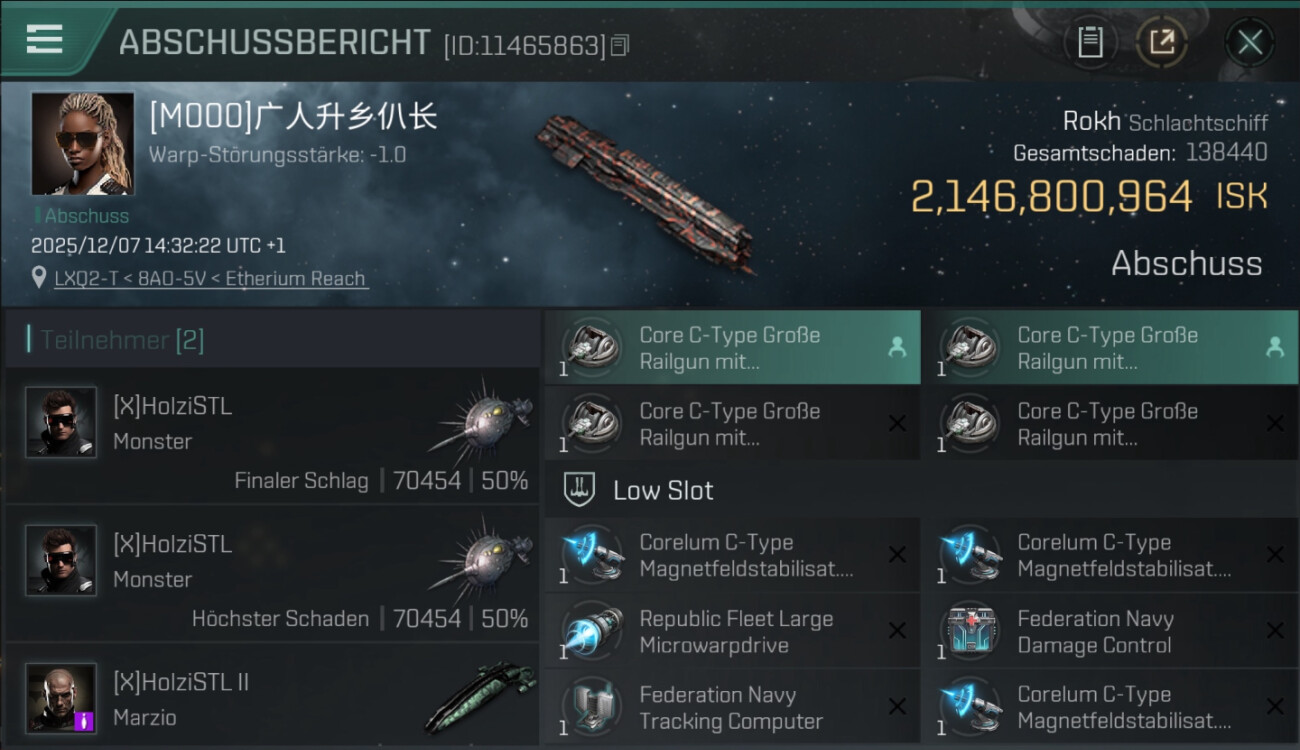1300x750 pixels.
Task: Select Federation Navy Damage Control module
Action: pyautogui.click(x=1110, y=631)
